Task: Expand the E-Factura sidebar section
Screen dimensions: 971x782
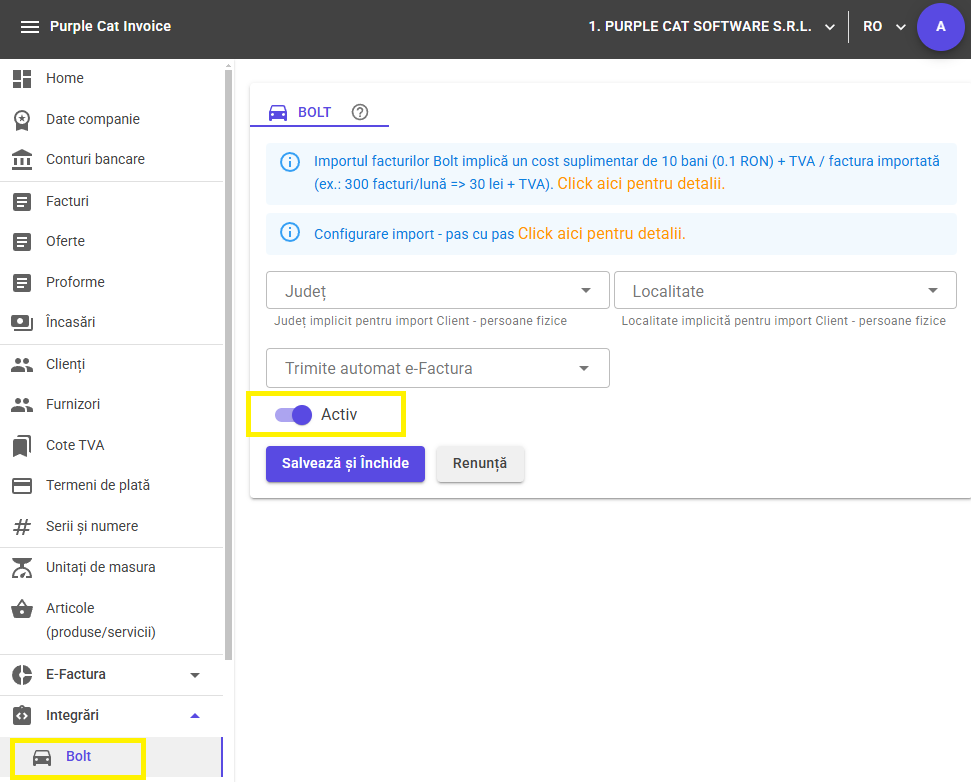Action: [111, 675]
